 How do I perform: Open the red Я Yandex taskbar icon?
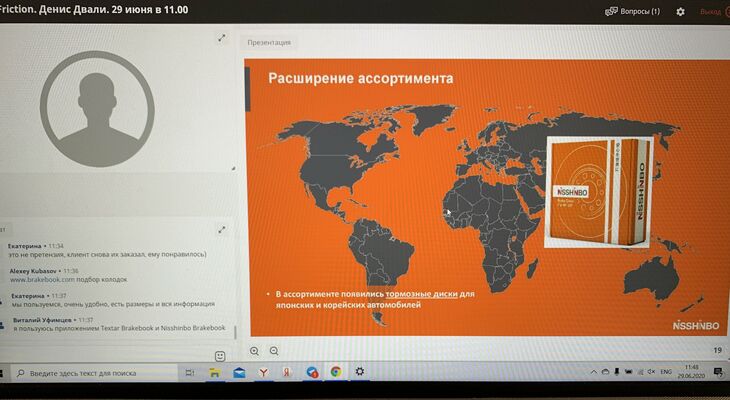[287, 372]
